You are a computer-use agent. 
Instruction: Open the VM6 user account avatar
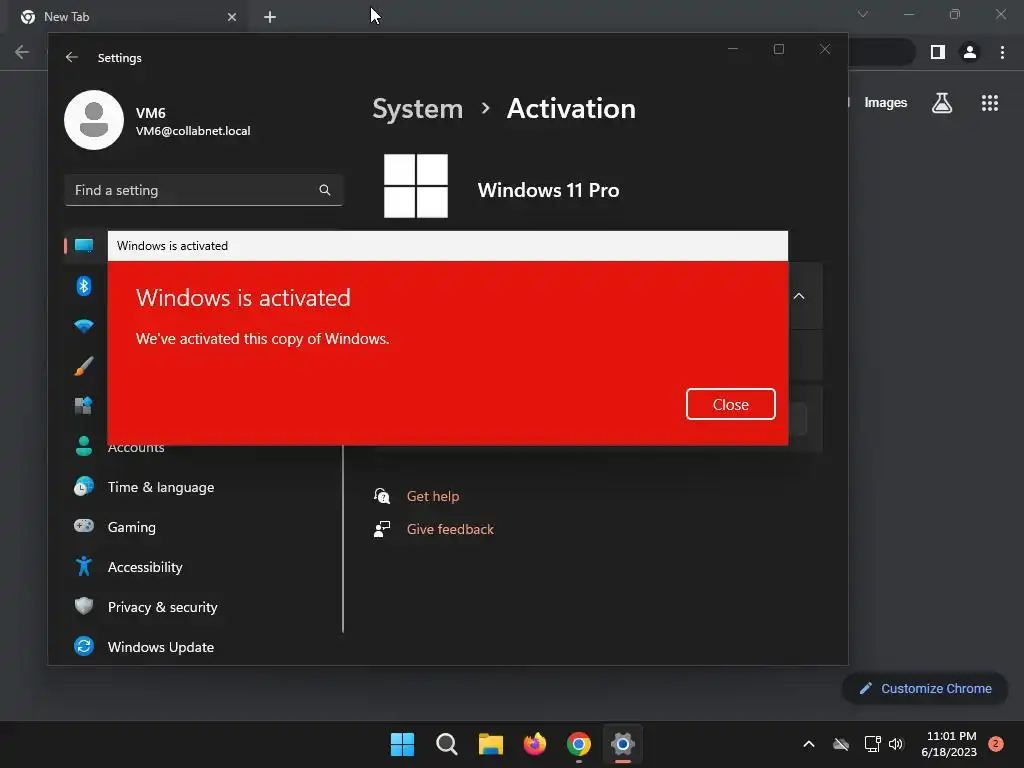pyautogui.click(x=94, y=120)
